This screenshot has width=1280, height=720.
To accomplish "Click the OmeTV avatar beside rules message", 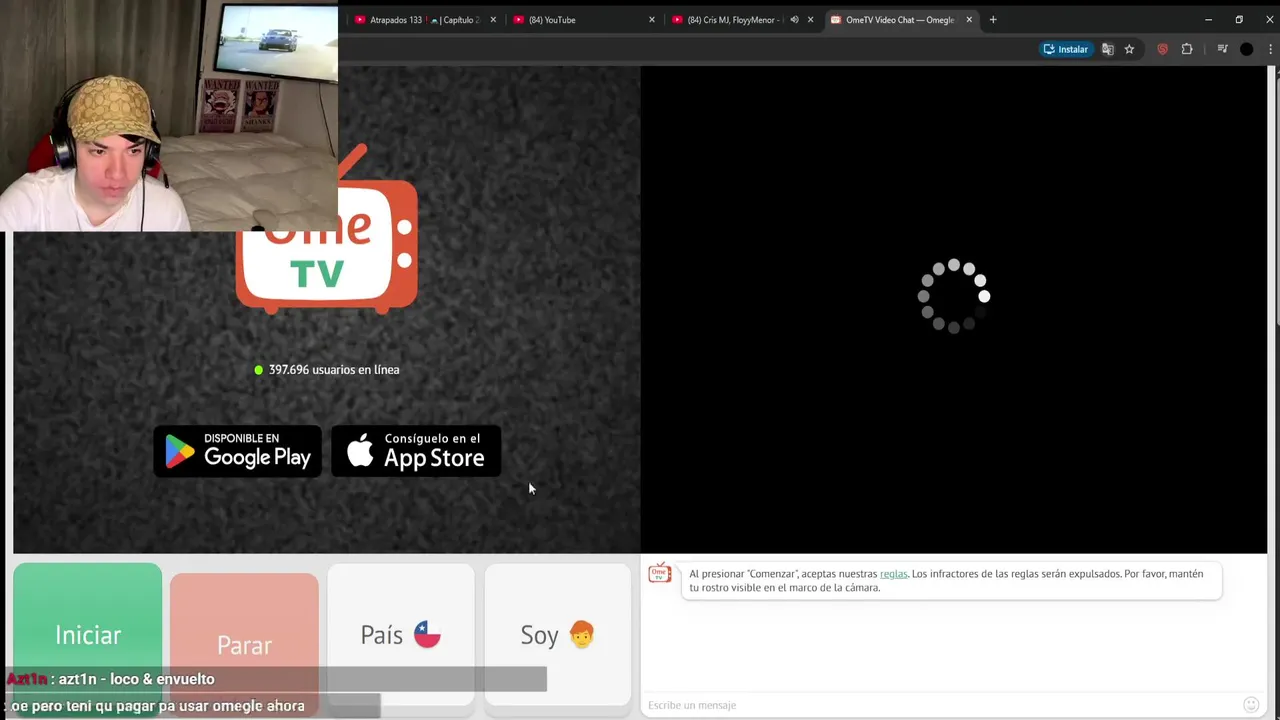I will coord(660,573).
